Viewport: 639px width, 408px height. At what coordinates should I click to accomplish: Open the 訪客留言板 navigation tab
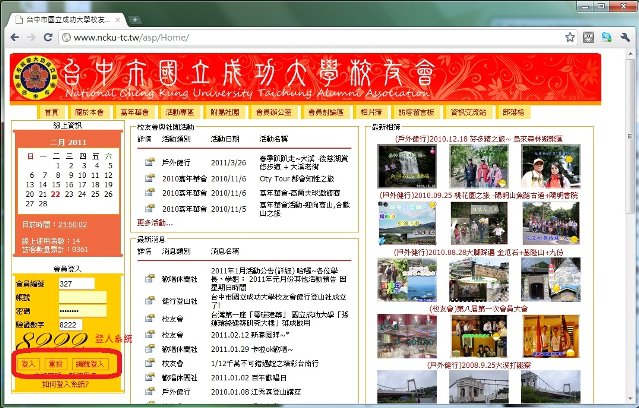tap(416, 112)
